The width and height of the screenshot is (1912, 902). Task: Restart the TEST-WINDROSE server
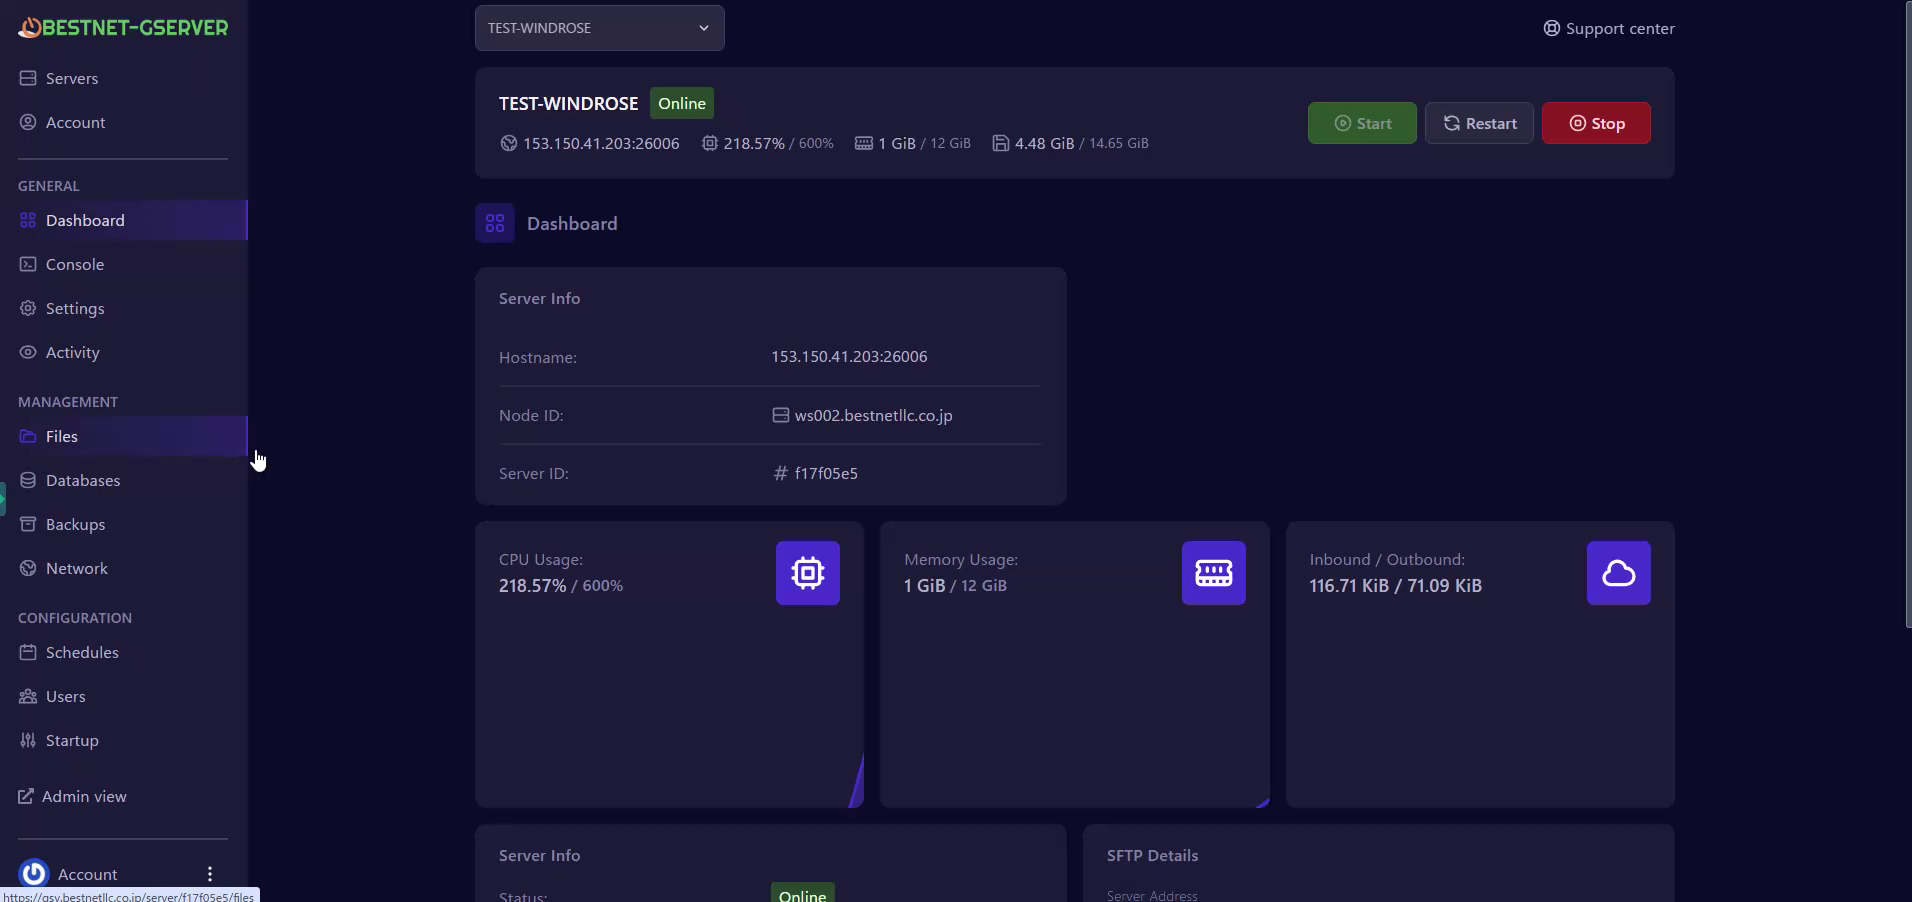click(1478, 123)
